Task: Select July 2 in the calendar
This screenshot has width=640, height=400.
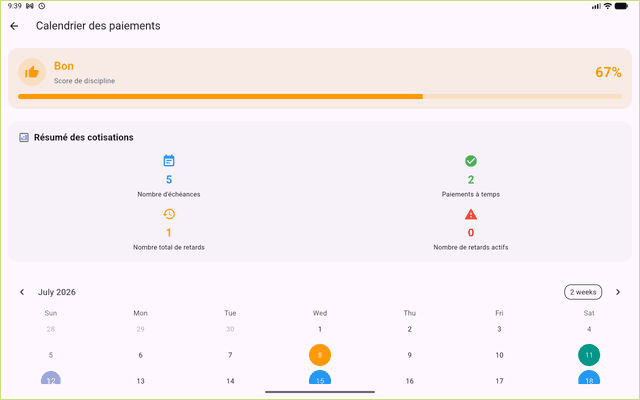Action: point(409,329)
